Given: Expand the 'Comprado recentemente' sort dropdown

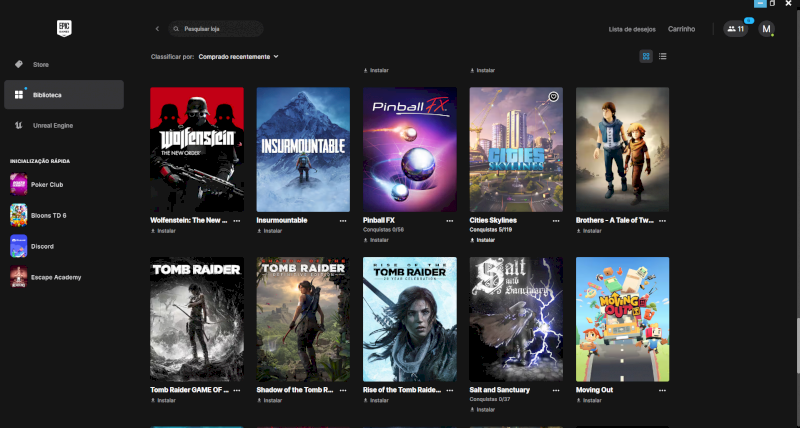Looking at the screenshot, I should [x=238, y=56].
